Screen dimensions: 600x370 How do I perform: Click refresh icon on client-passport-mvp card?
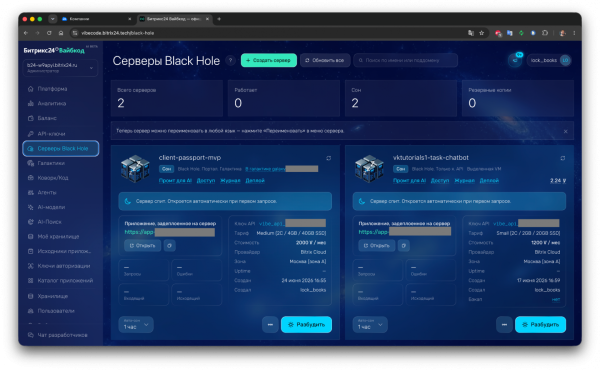coord(328,158)
